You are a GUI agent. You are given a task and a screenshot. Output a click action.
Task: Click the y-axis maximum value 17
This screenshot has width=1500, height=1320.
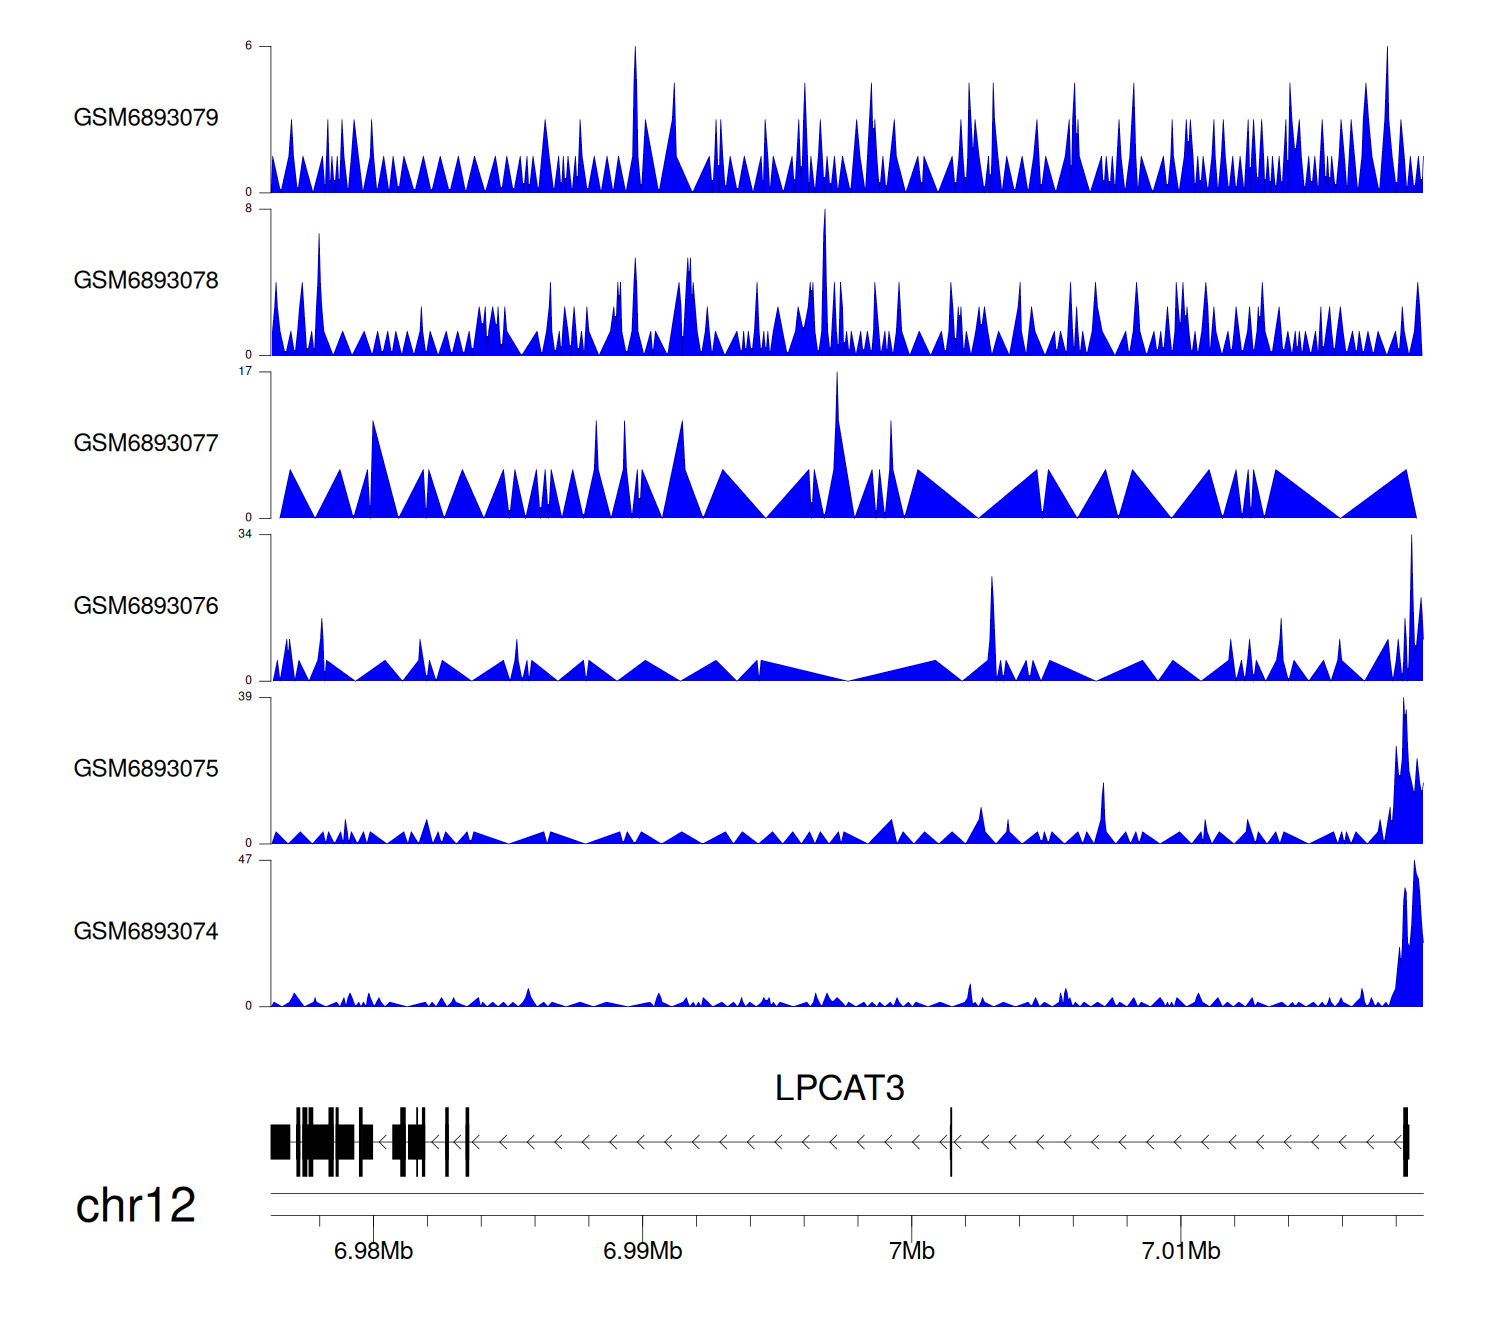(x=245, y=371)
